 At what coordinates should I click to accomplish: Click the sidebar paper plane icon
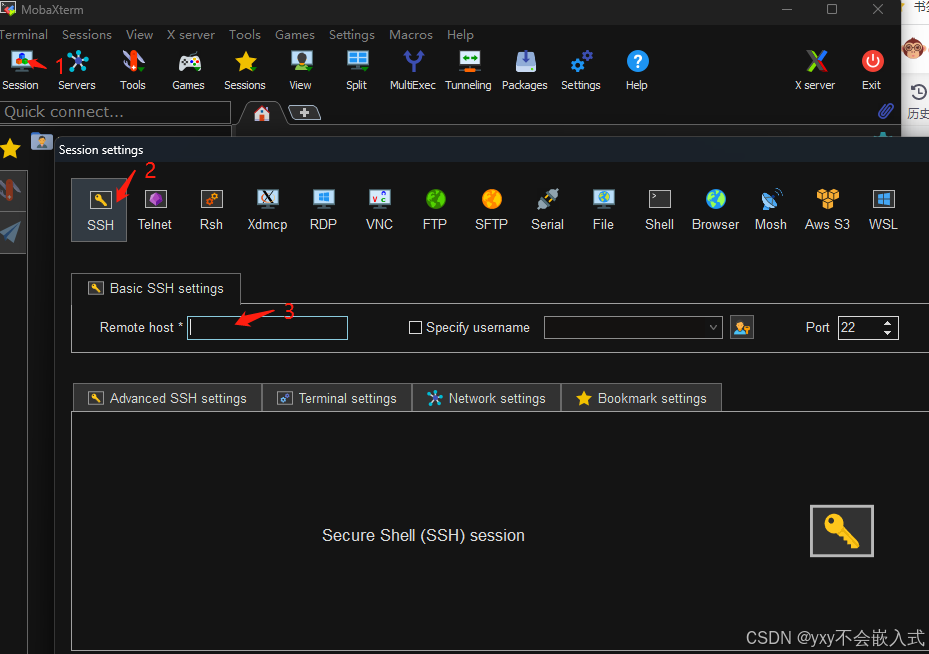point(11,232)
